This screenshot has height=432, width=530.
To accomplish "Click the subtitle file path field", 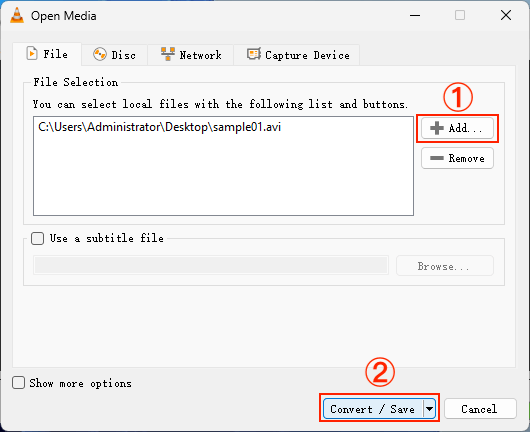I will coord(211,265).
